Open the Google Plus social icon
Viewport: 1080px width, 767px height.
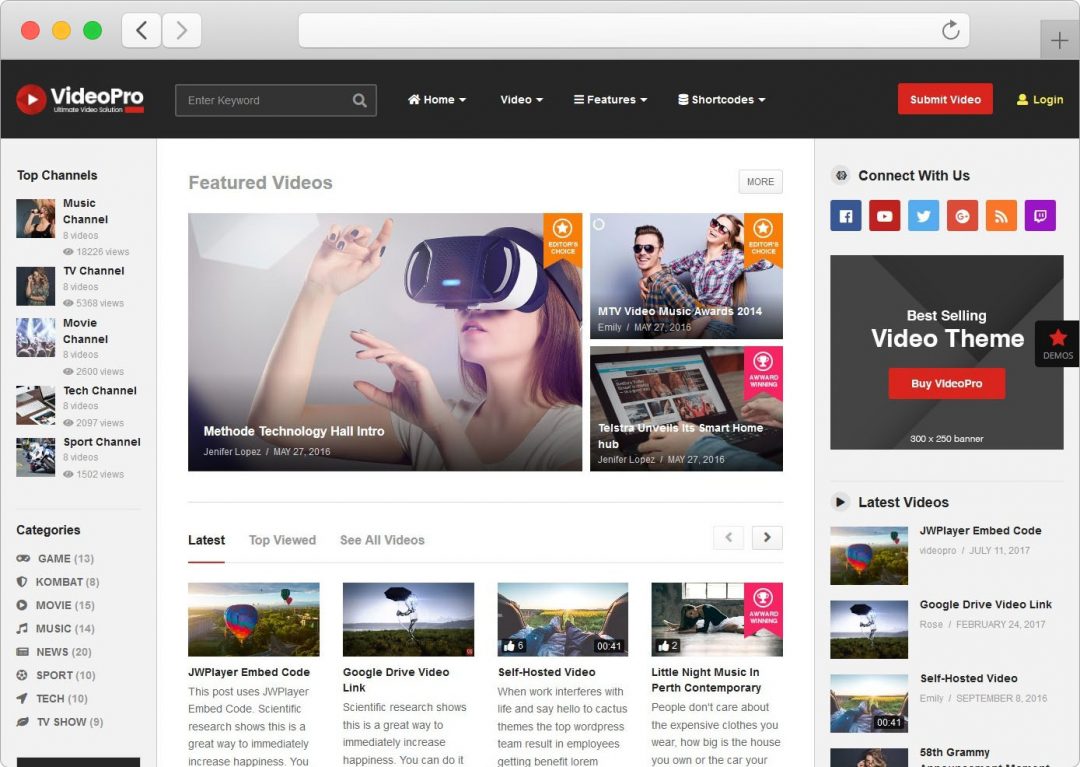[x=962, y=215]
